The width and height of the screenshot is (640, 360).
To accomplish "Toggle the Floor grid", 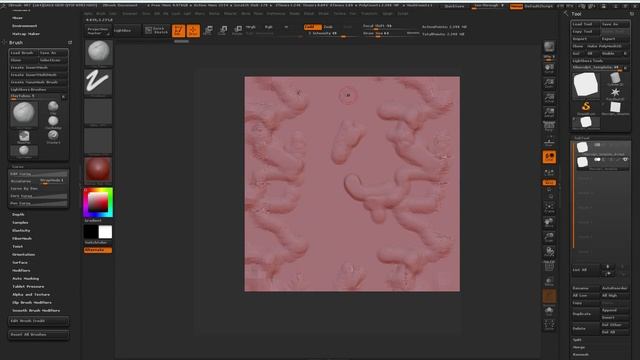I will (549, 142).
